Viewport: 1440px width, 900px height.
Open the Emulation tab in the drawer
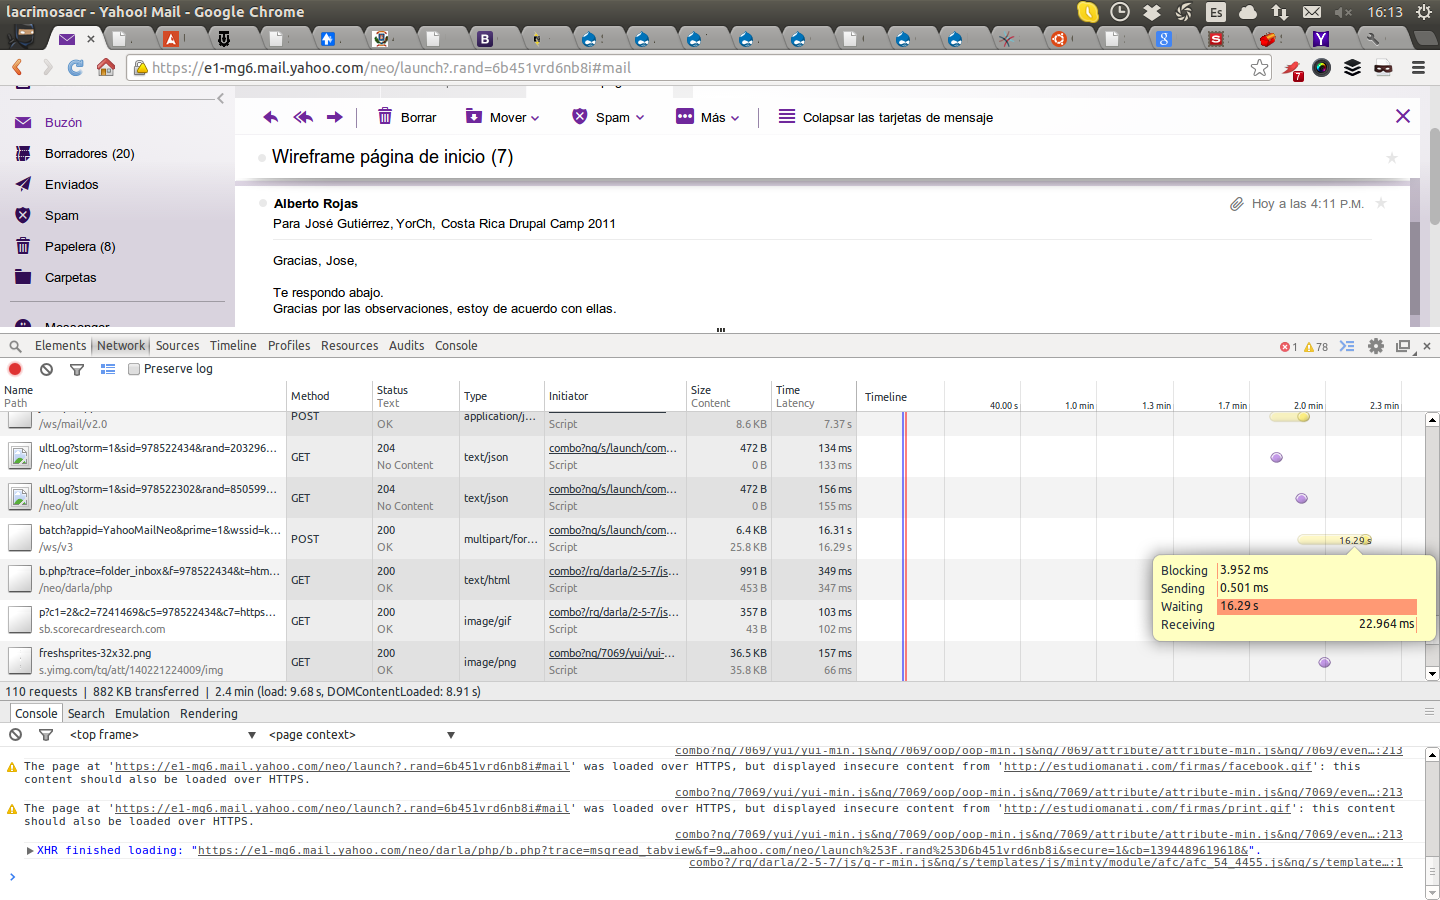(142, 714)
